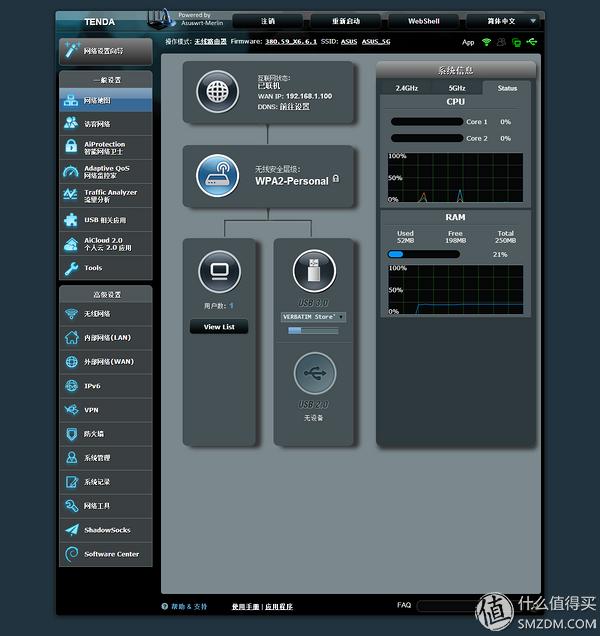The width and height of the screenshot is (600, 636).
Task: Click the USB 2.0 port icon
Action: click(314, 373)
